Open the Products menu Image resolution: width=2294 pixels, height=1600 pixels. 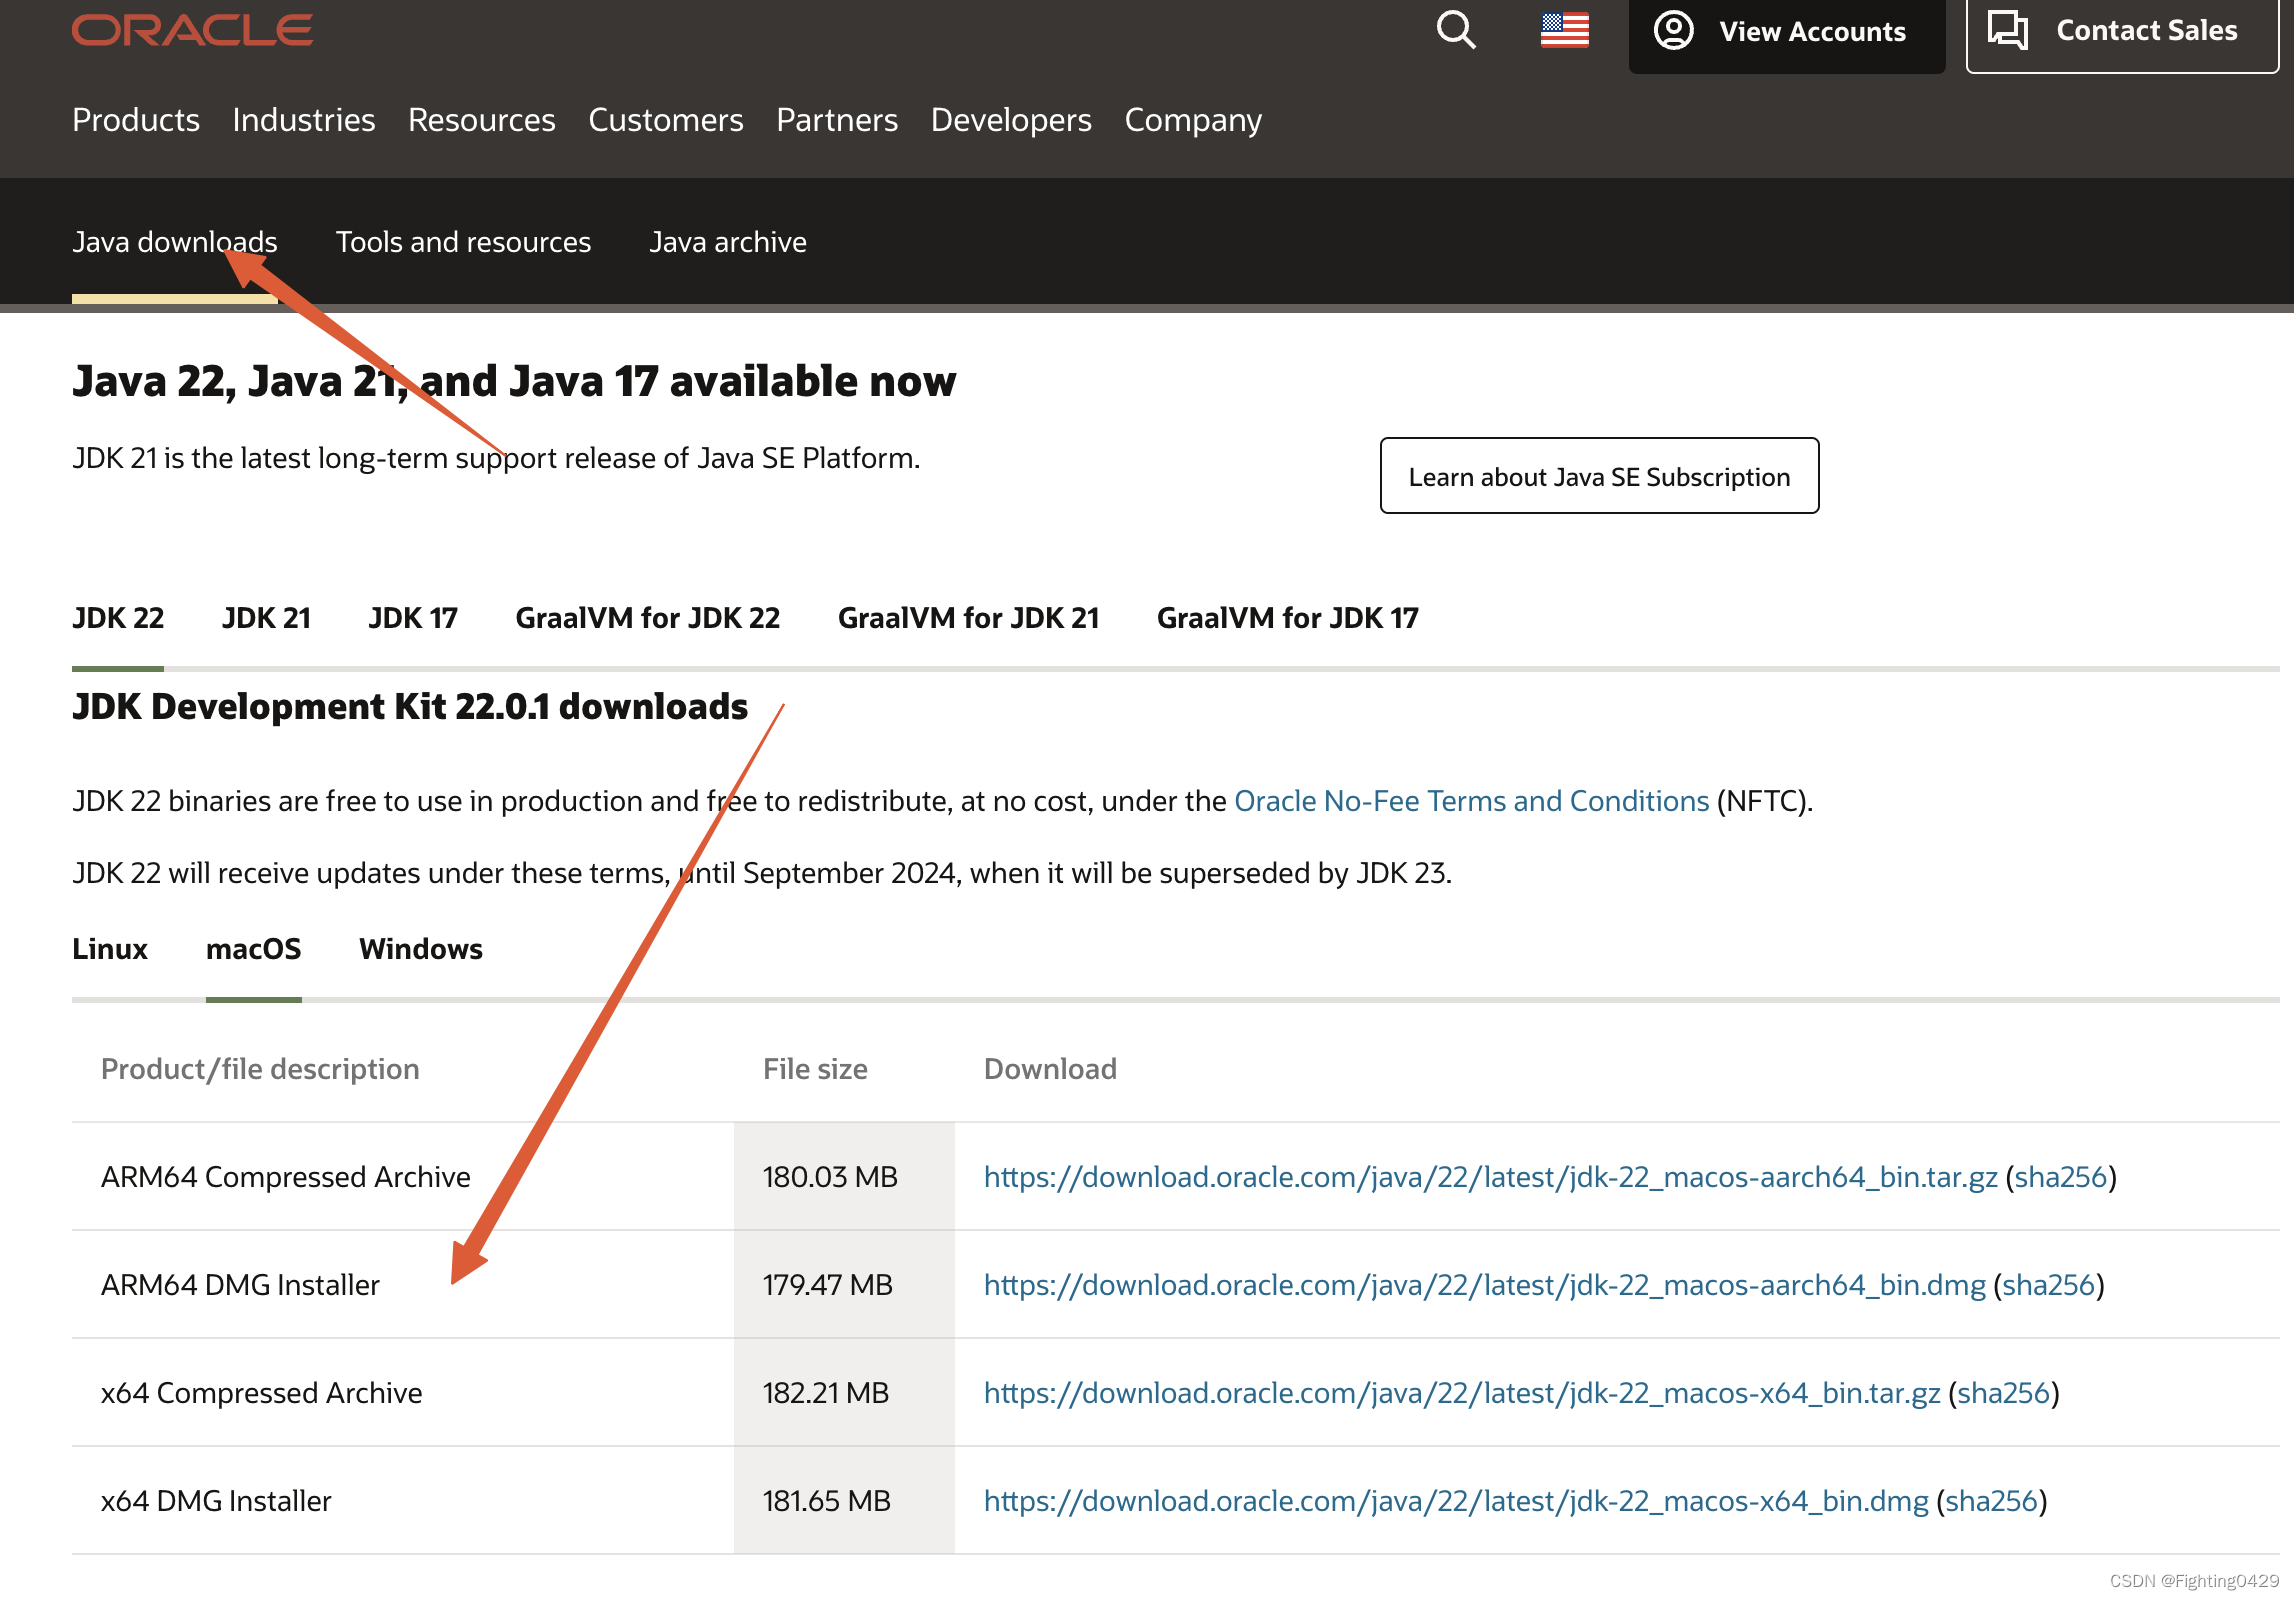pyautogui.click(x=136, y=120)
